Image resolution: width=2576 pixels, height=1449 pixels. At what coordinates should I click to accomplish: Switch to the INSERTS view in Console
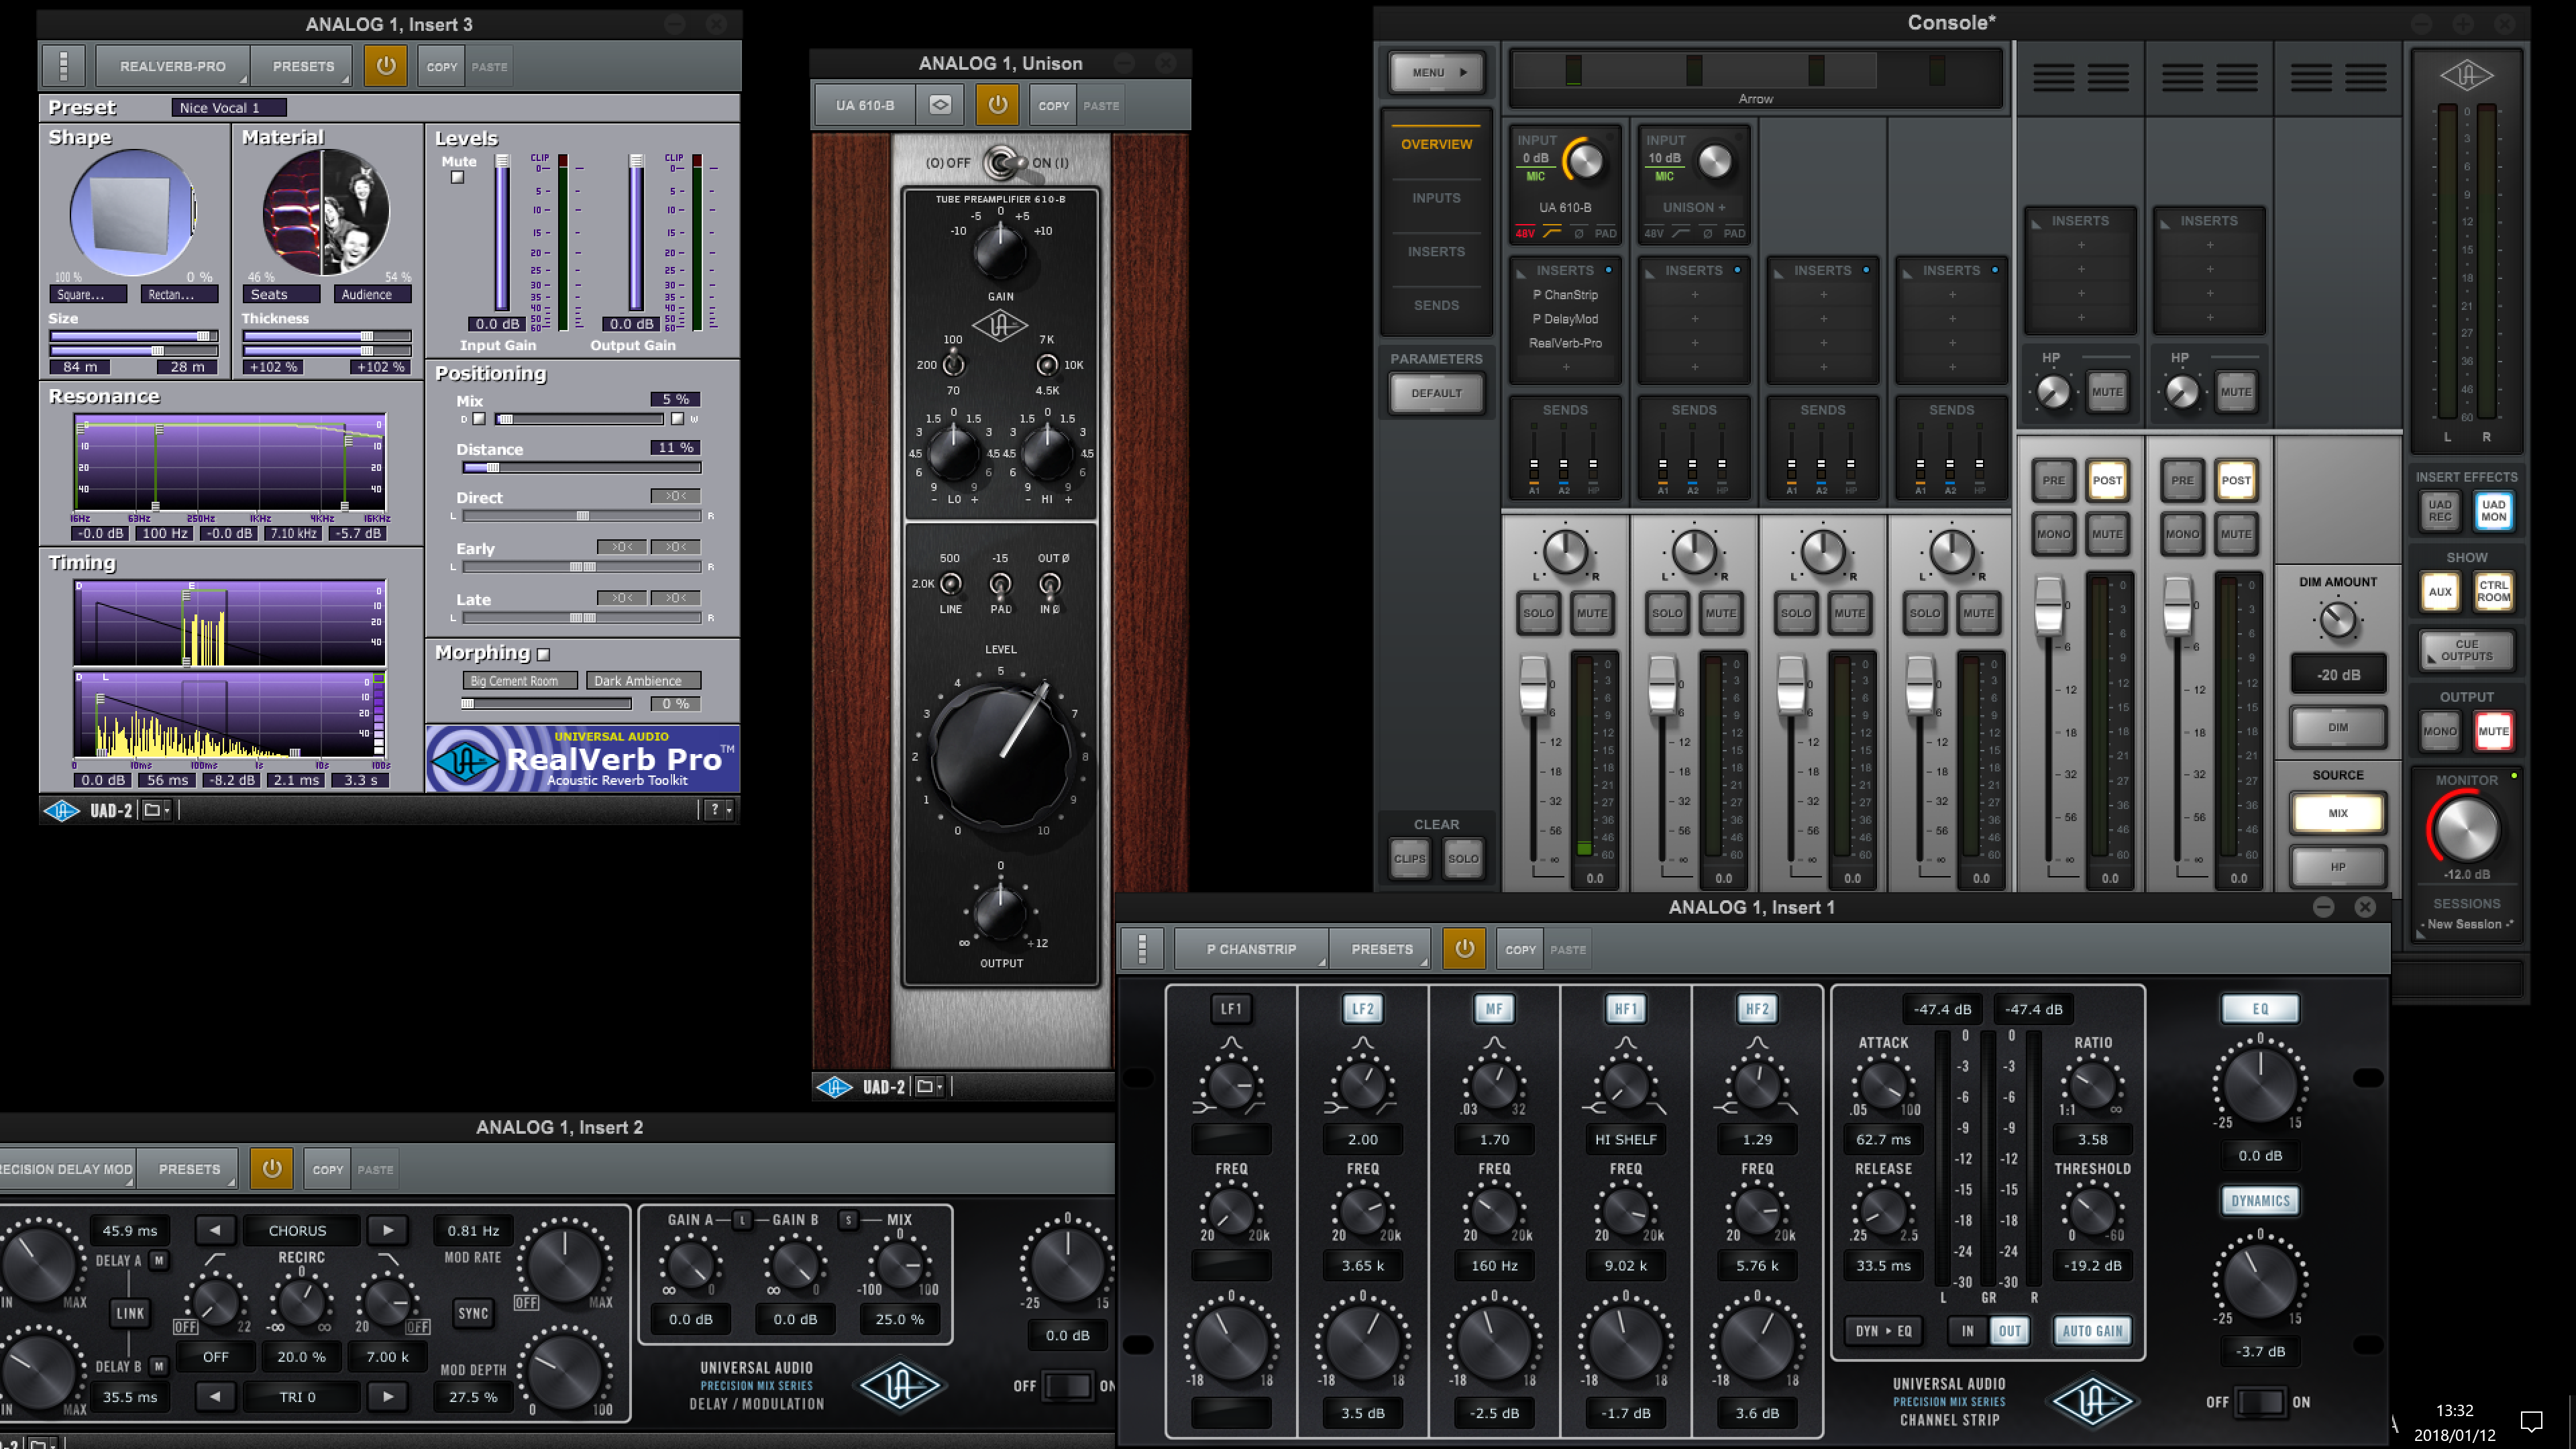(1436, 252)
